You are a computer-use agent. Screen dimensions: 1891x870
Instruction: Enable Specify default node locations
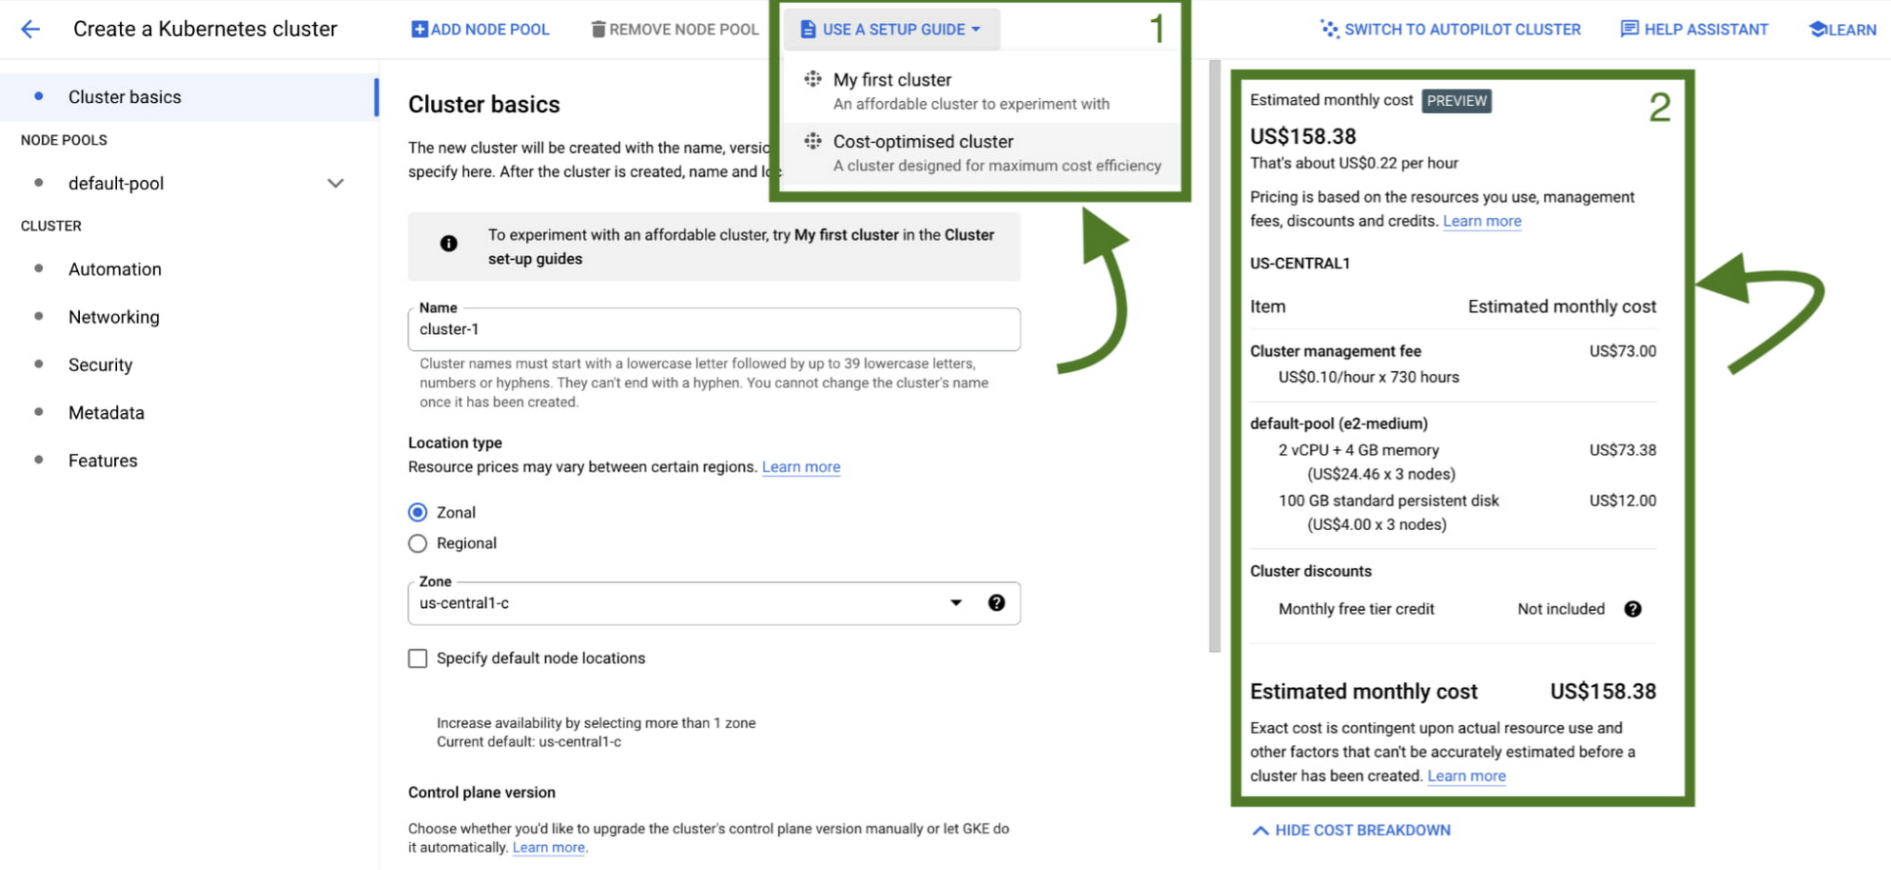[x=418, y=658]
